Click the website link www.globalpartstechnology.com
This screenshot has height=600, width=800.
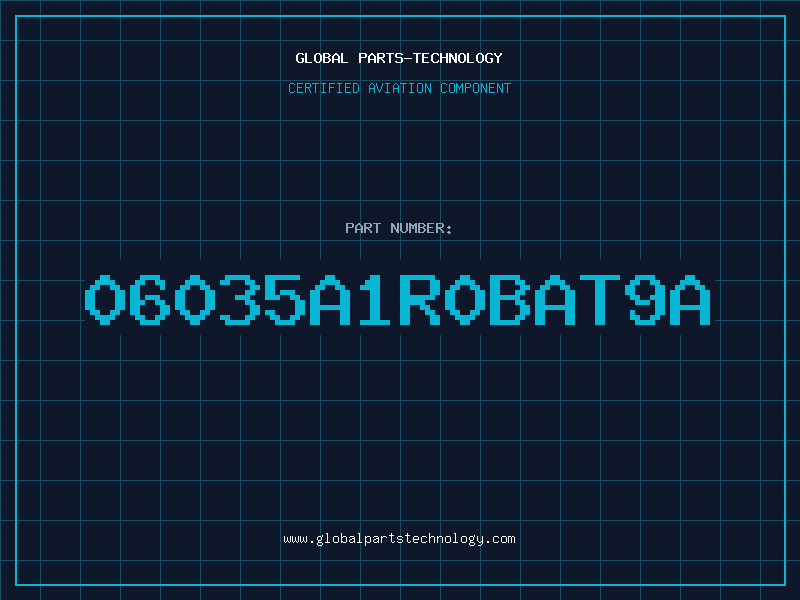pos(399,539)
